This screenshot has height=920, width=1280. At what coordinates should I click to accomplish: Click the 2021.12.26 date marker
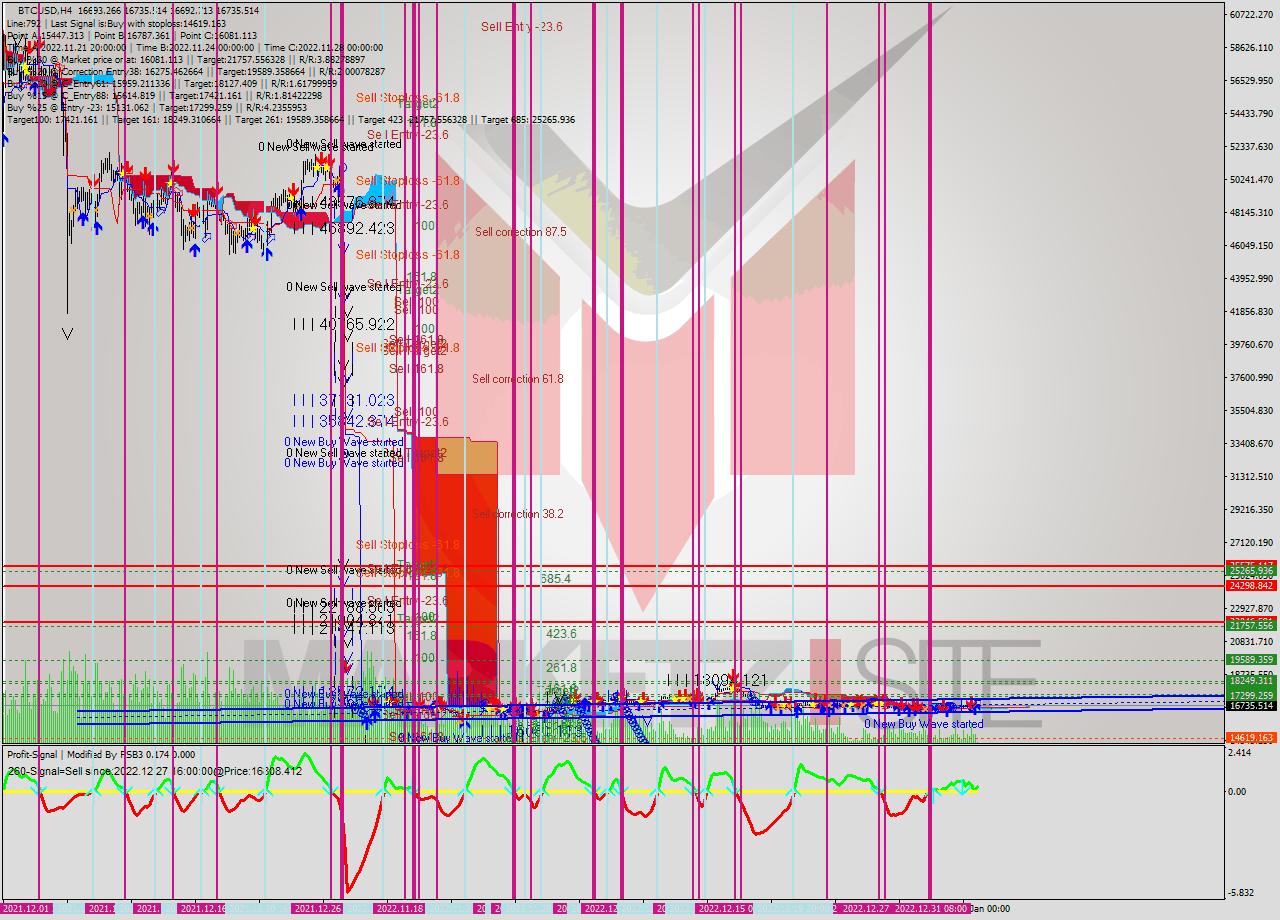click(x=318, y=908)
